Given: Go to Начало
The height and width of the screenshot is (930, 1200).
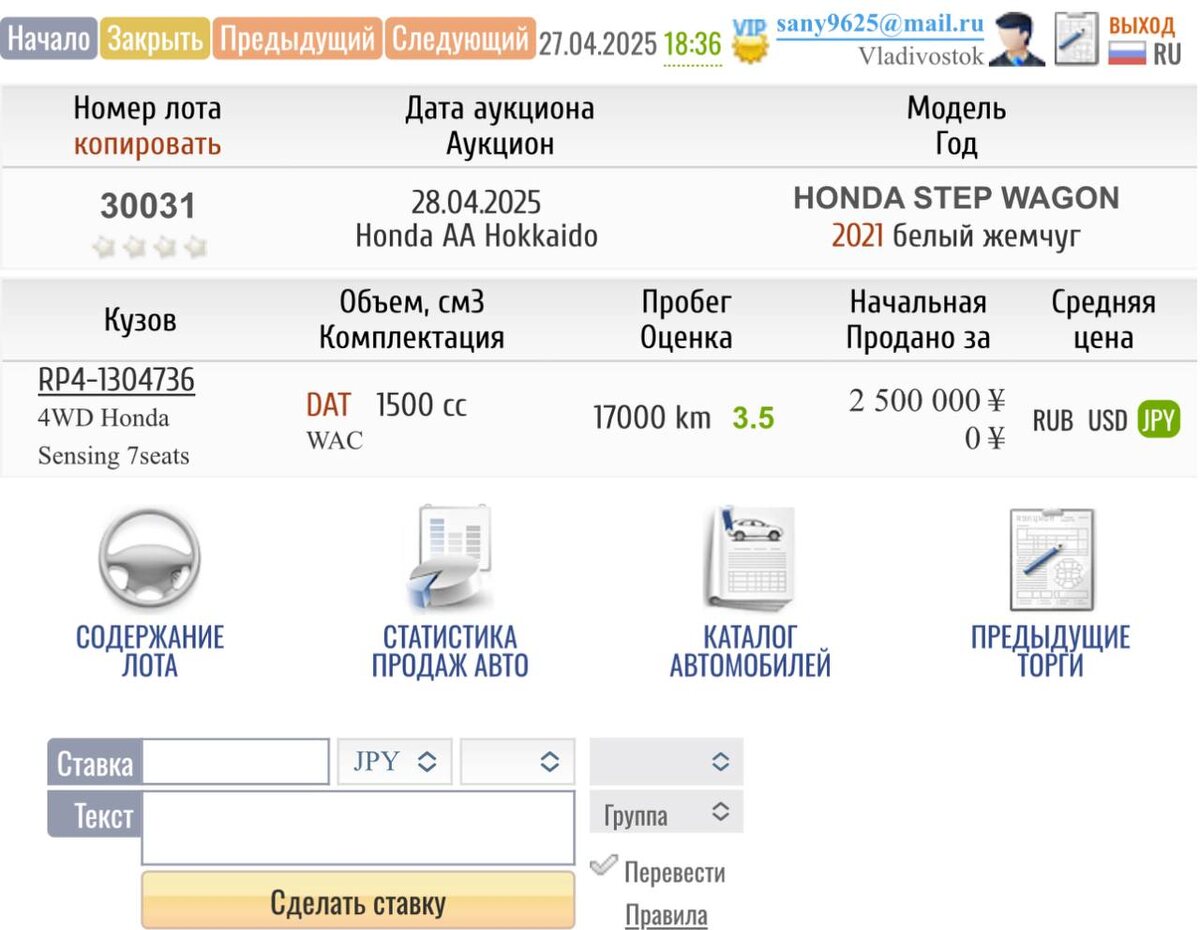Looking at the screenshot, I should [49, 39].
